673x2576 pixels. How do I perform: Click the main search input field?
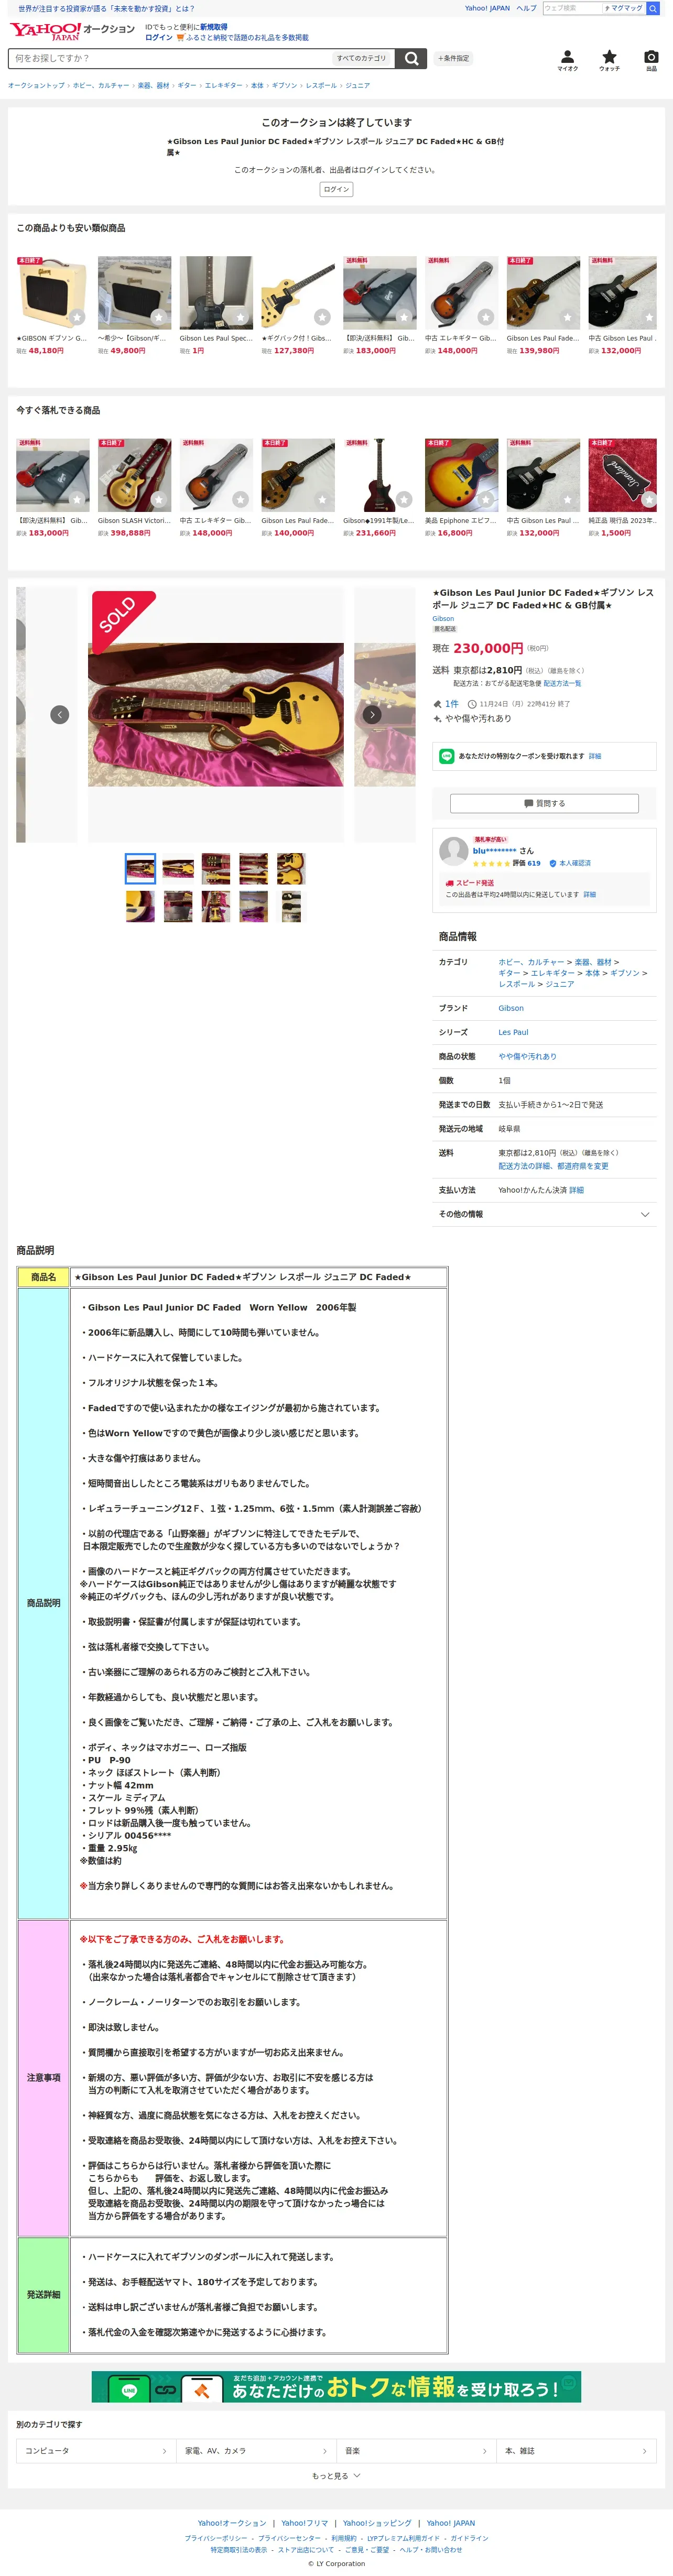[x=170, y=58]
